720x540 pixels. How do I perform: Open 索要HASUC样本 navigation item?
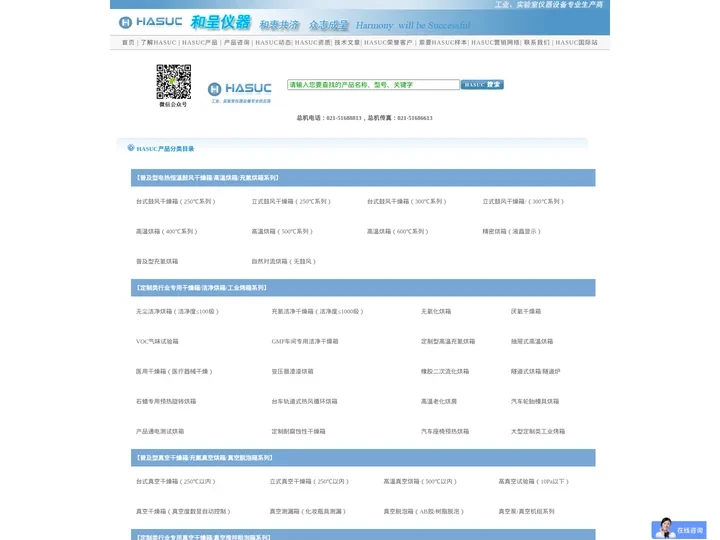tap(443, 42)
